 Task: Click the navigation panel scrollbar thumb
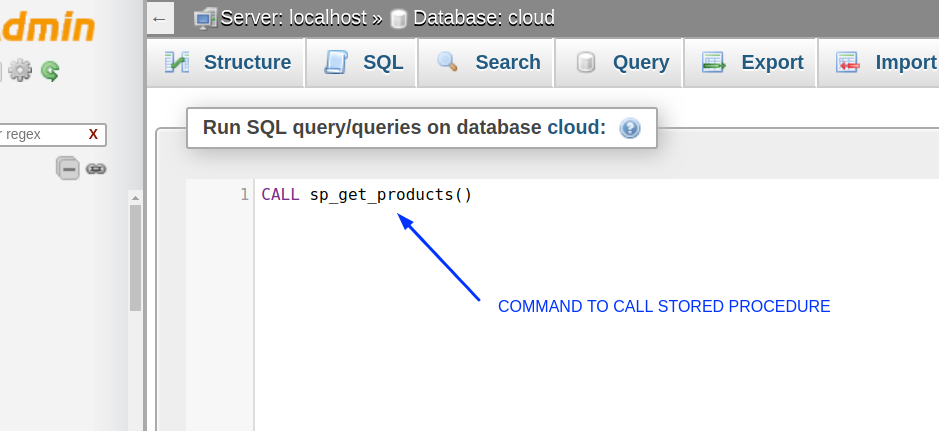(135, 258)
